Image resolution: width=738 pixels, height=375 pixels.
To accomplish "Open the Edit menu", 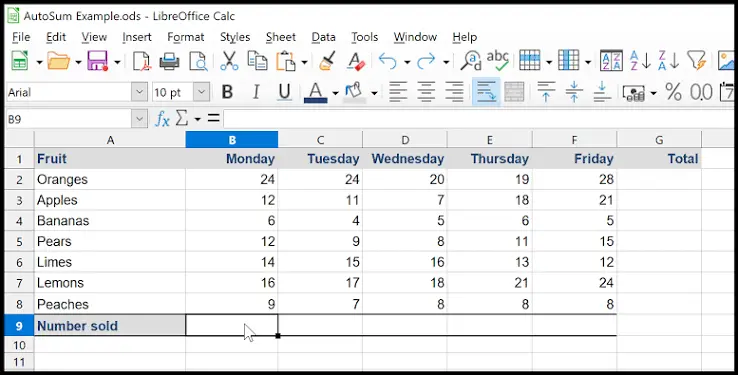I will 56,37.
